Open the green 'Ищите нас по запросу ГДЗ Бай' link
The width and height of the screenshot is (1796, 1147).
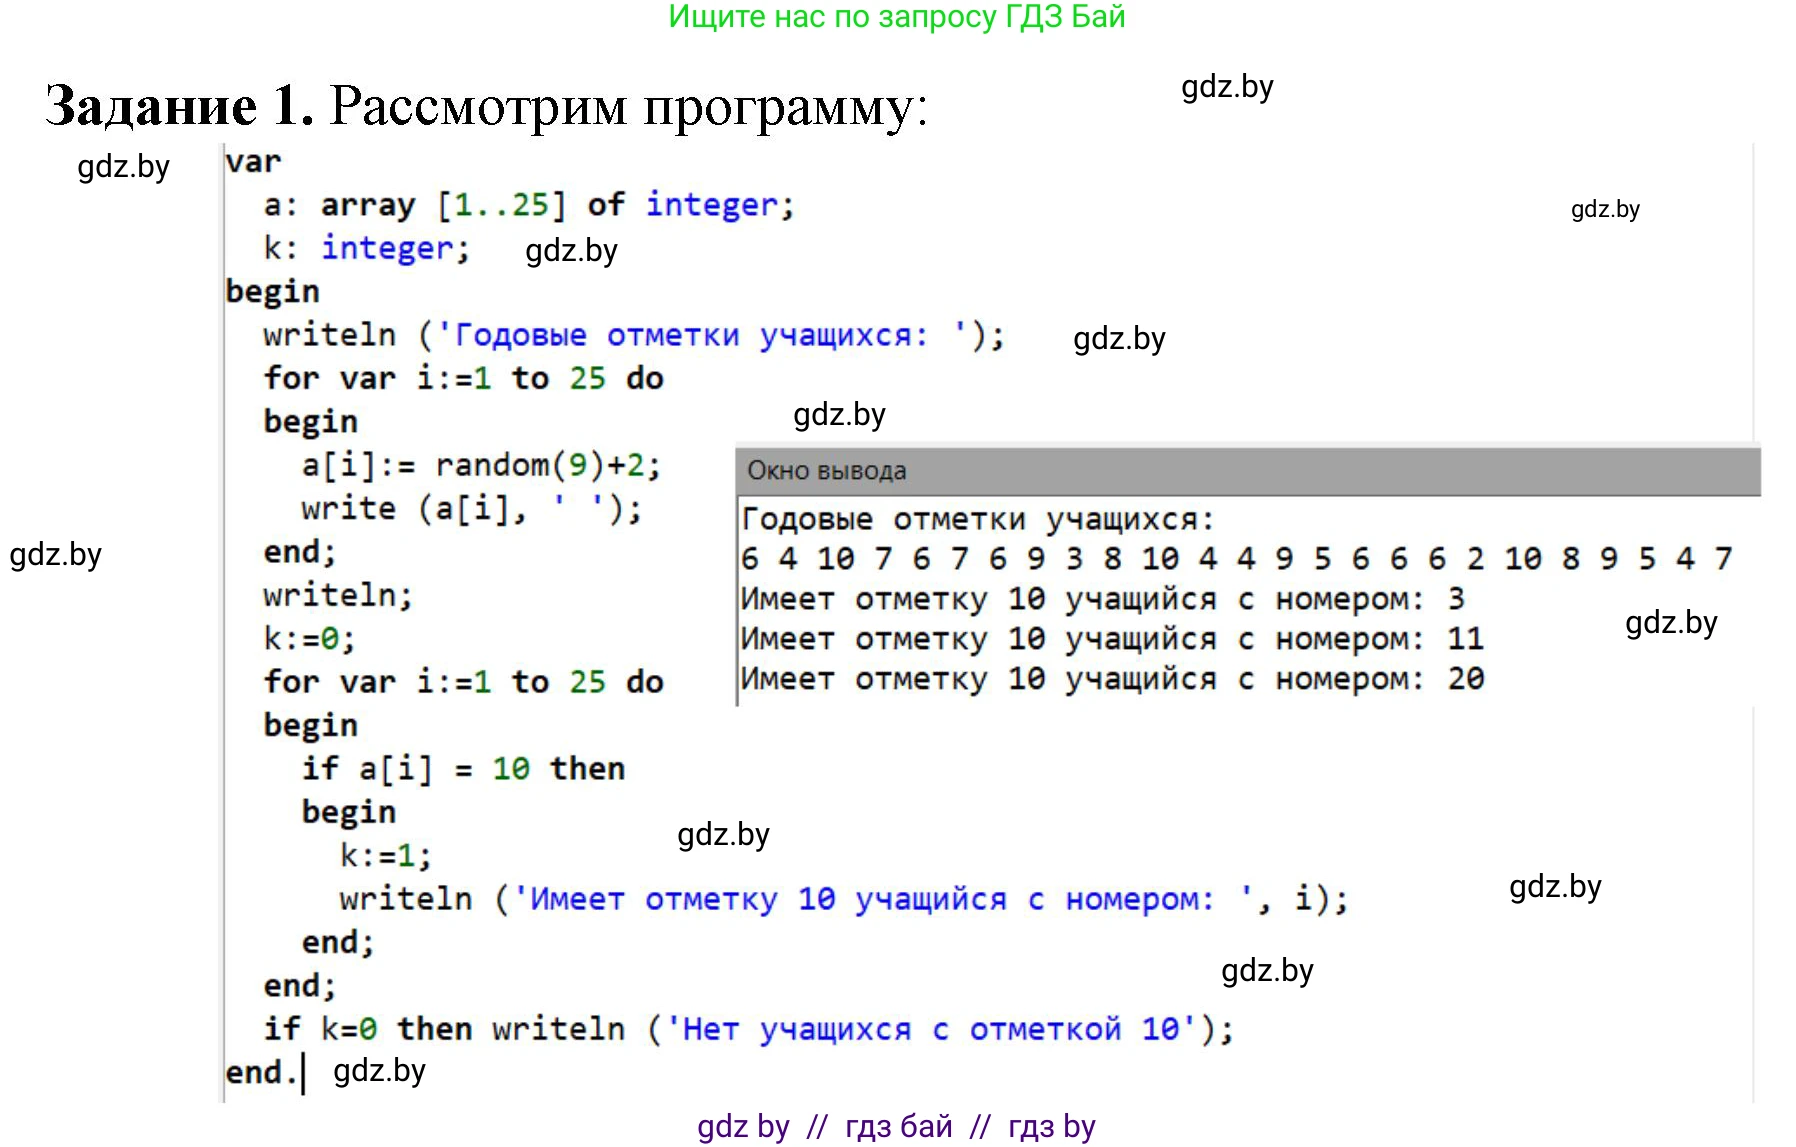point(897,18)
